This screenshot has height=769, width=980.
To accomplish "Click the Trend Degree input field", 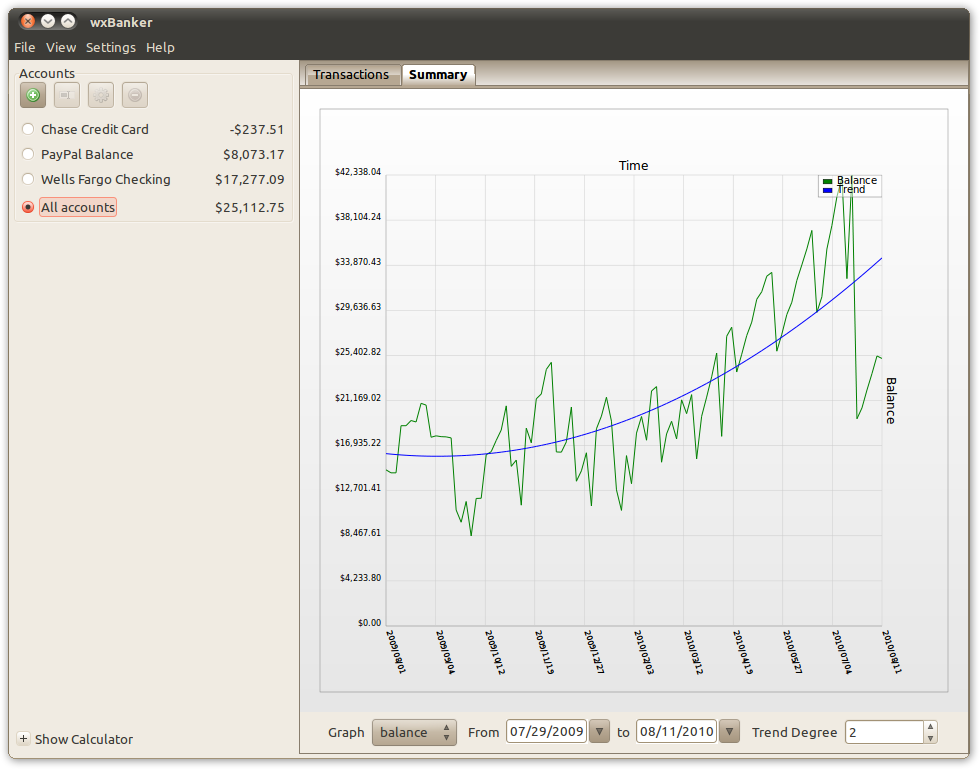I will click(884, 732).
